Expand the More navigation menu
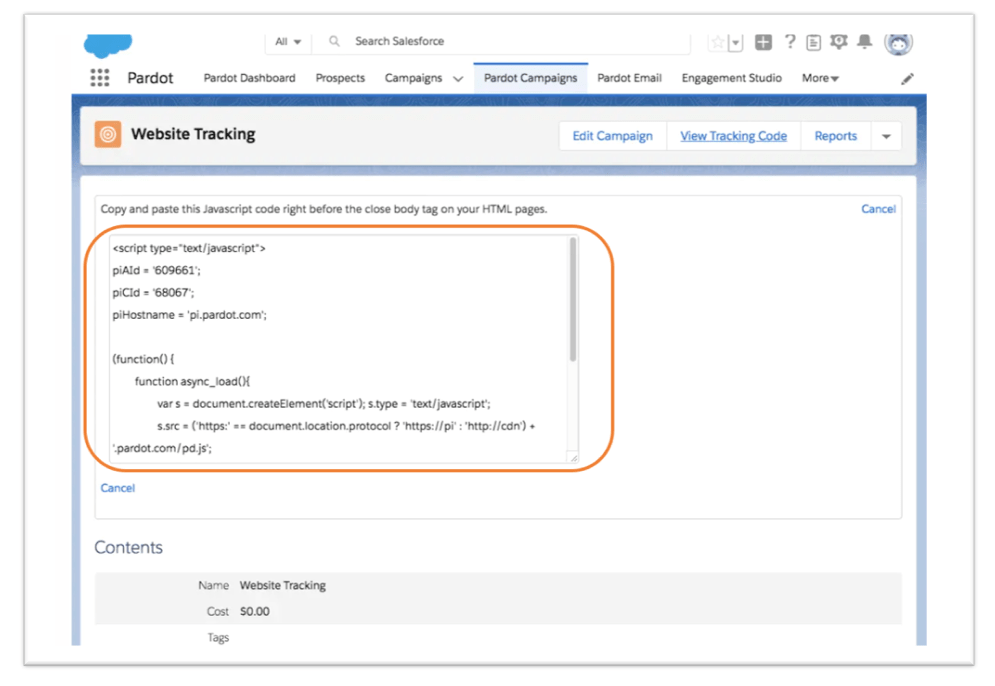This screenshot has width=995, height=686. pyautogui.click(x=820, y=78)
